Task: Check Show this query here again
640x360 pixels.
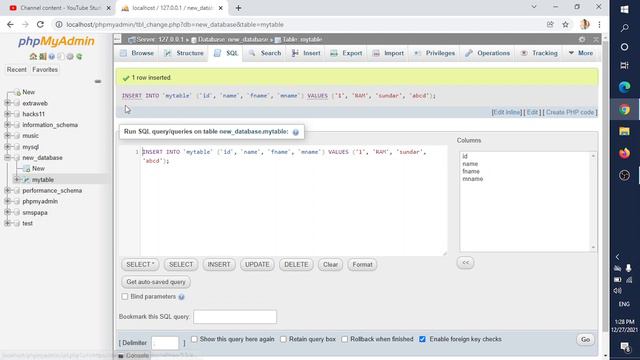Action: 194,339
